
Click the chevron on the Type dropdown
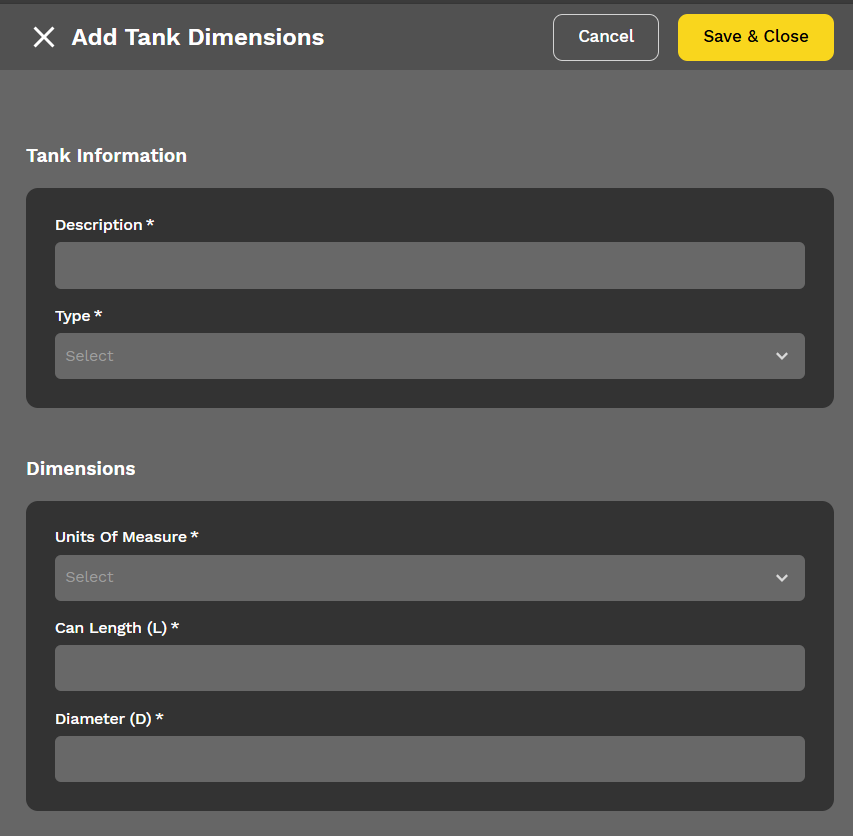pos(783,355)
